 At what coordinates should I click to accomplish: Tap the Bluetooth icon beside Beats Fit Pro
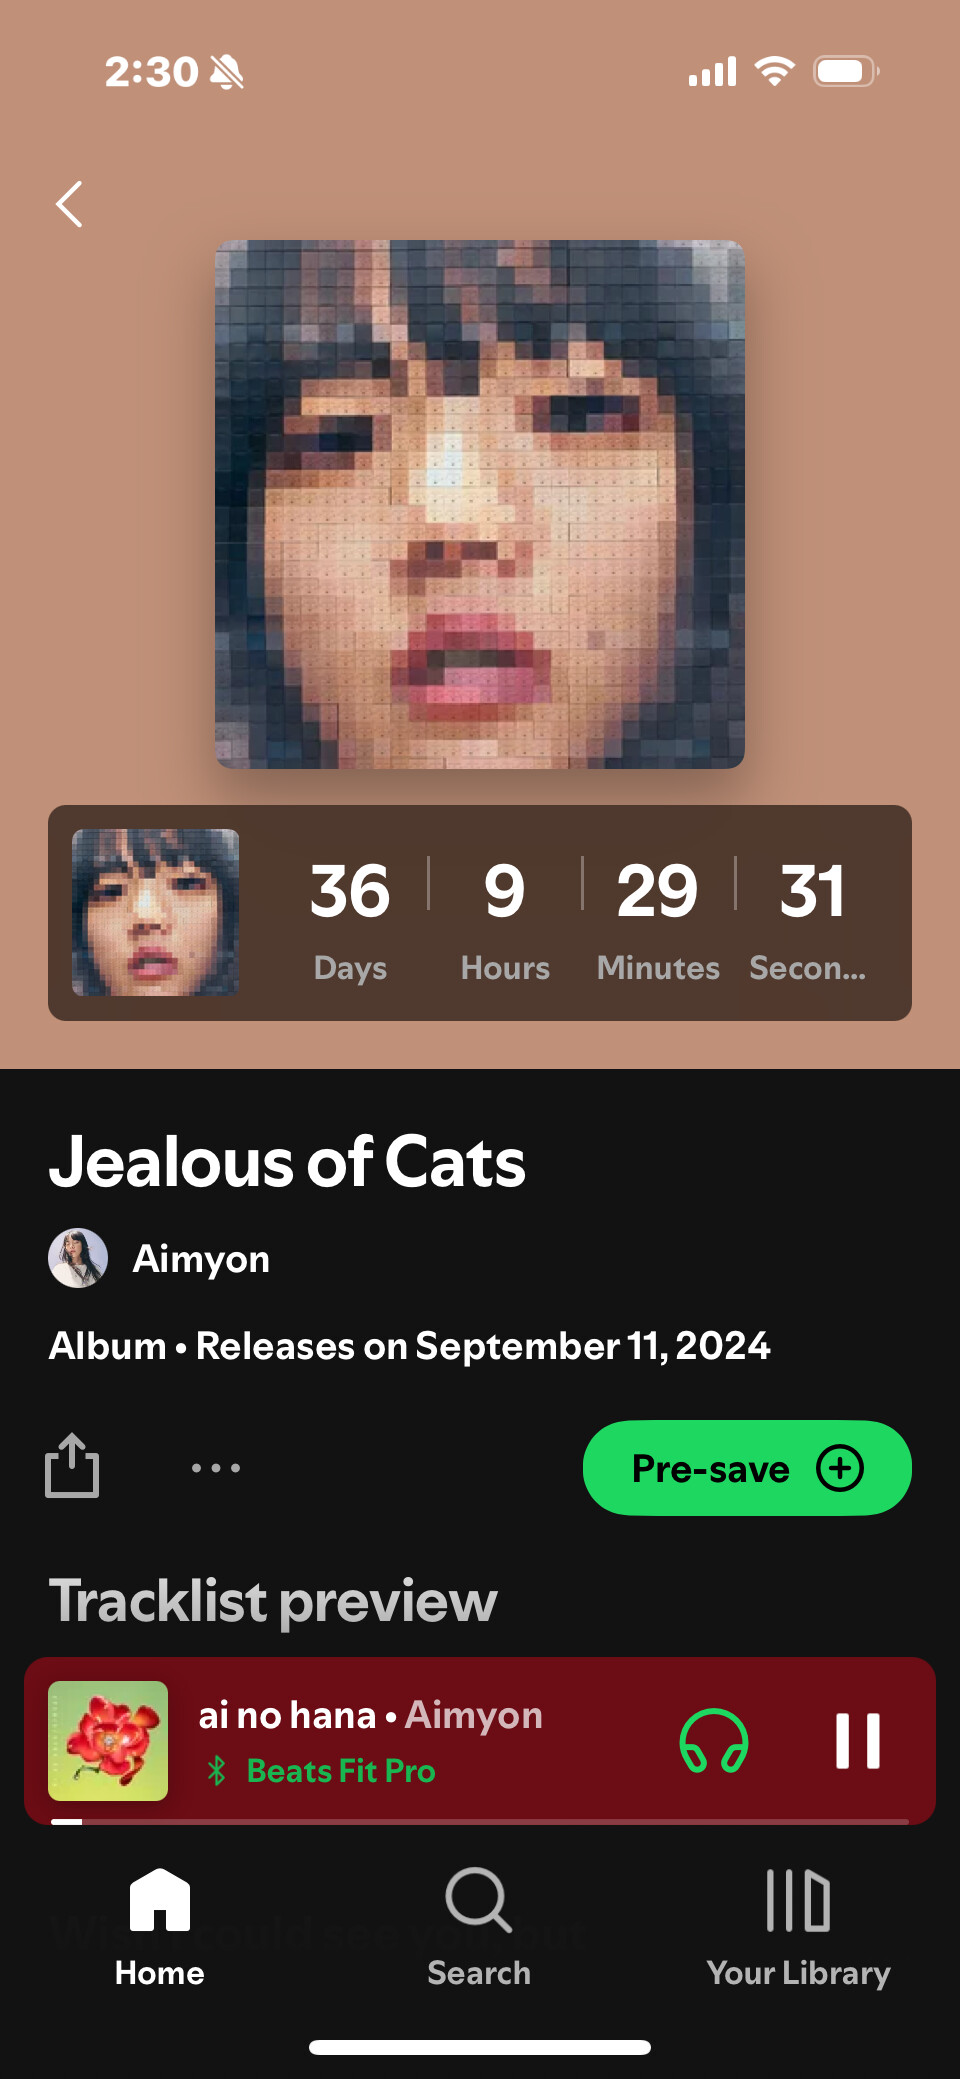[217, 1771]
